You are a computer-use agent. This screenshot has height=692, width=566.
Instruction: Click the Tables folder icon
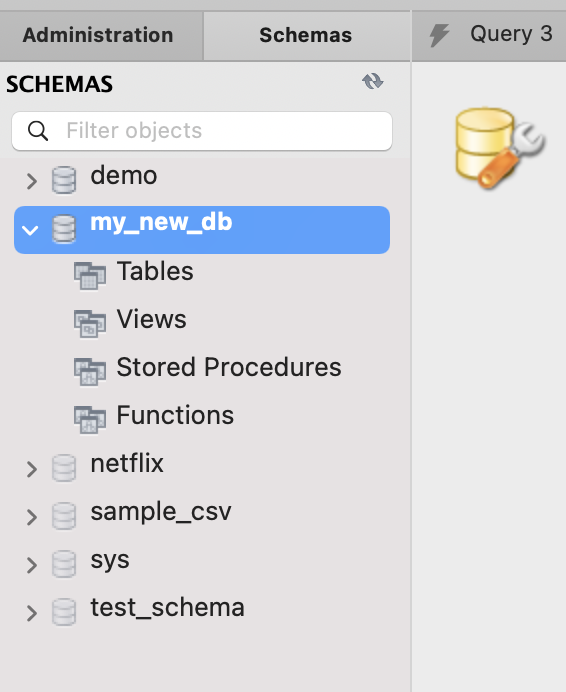point(90,276)
